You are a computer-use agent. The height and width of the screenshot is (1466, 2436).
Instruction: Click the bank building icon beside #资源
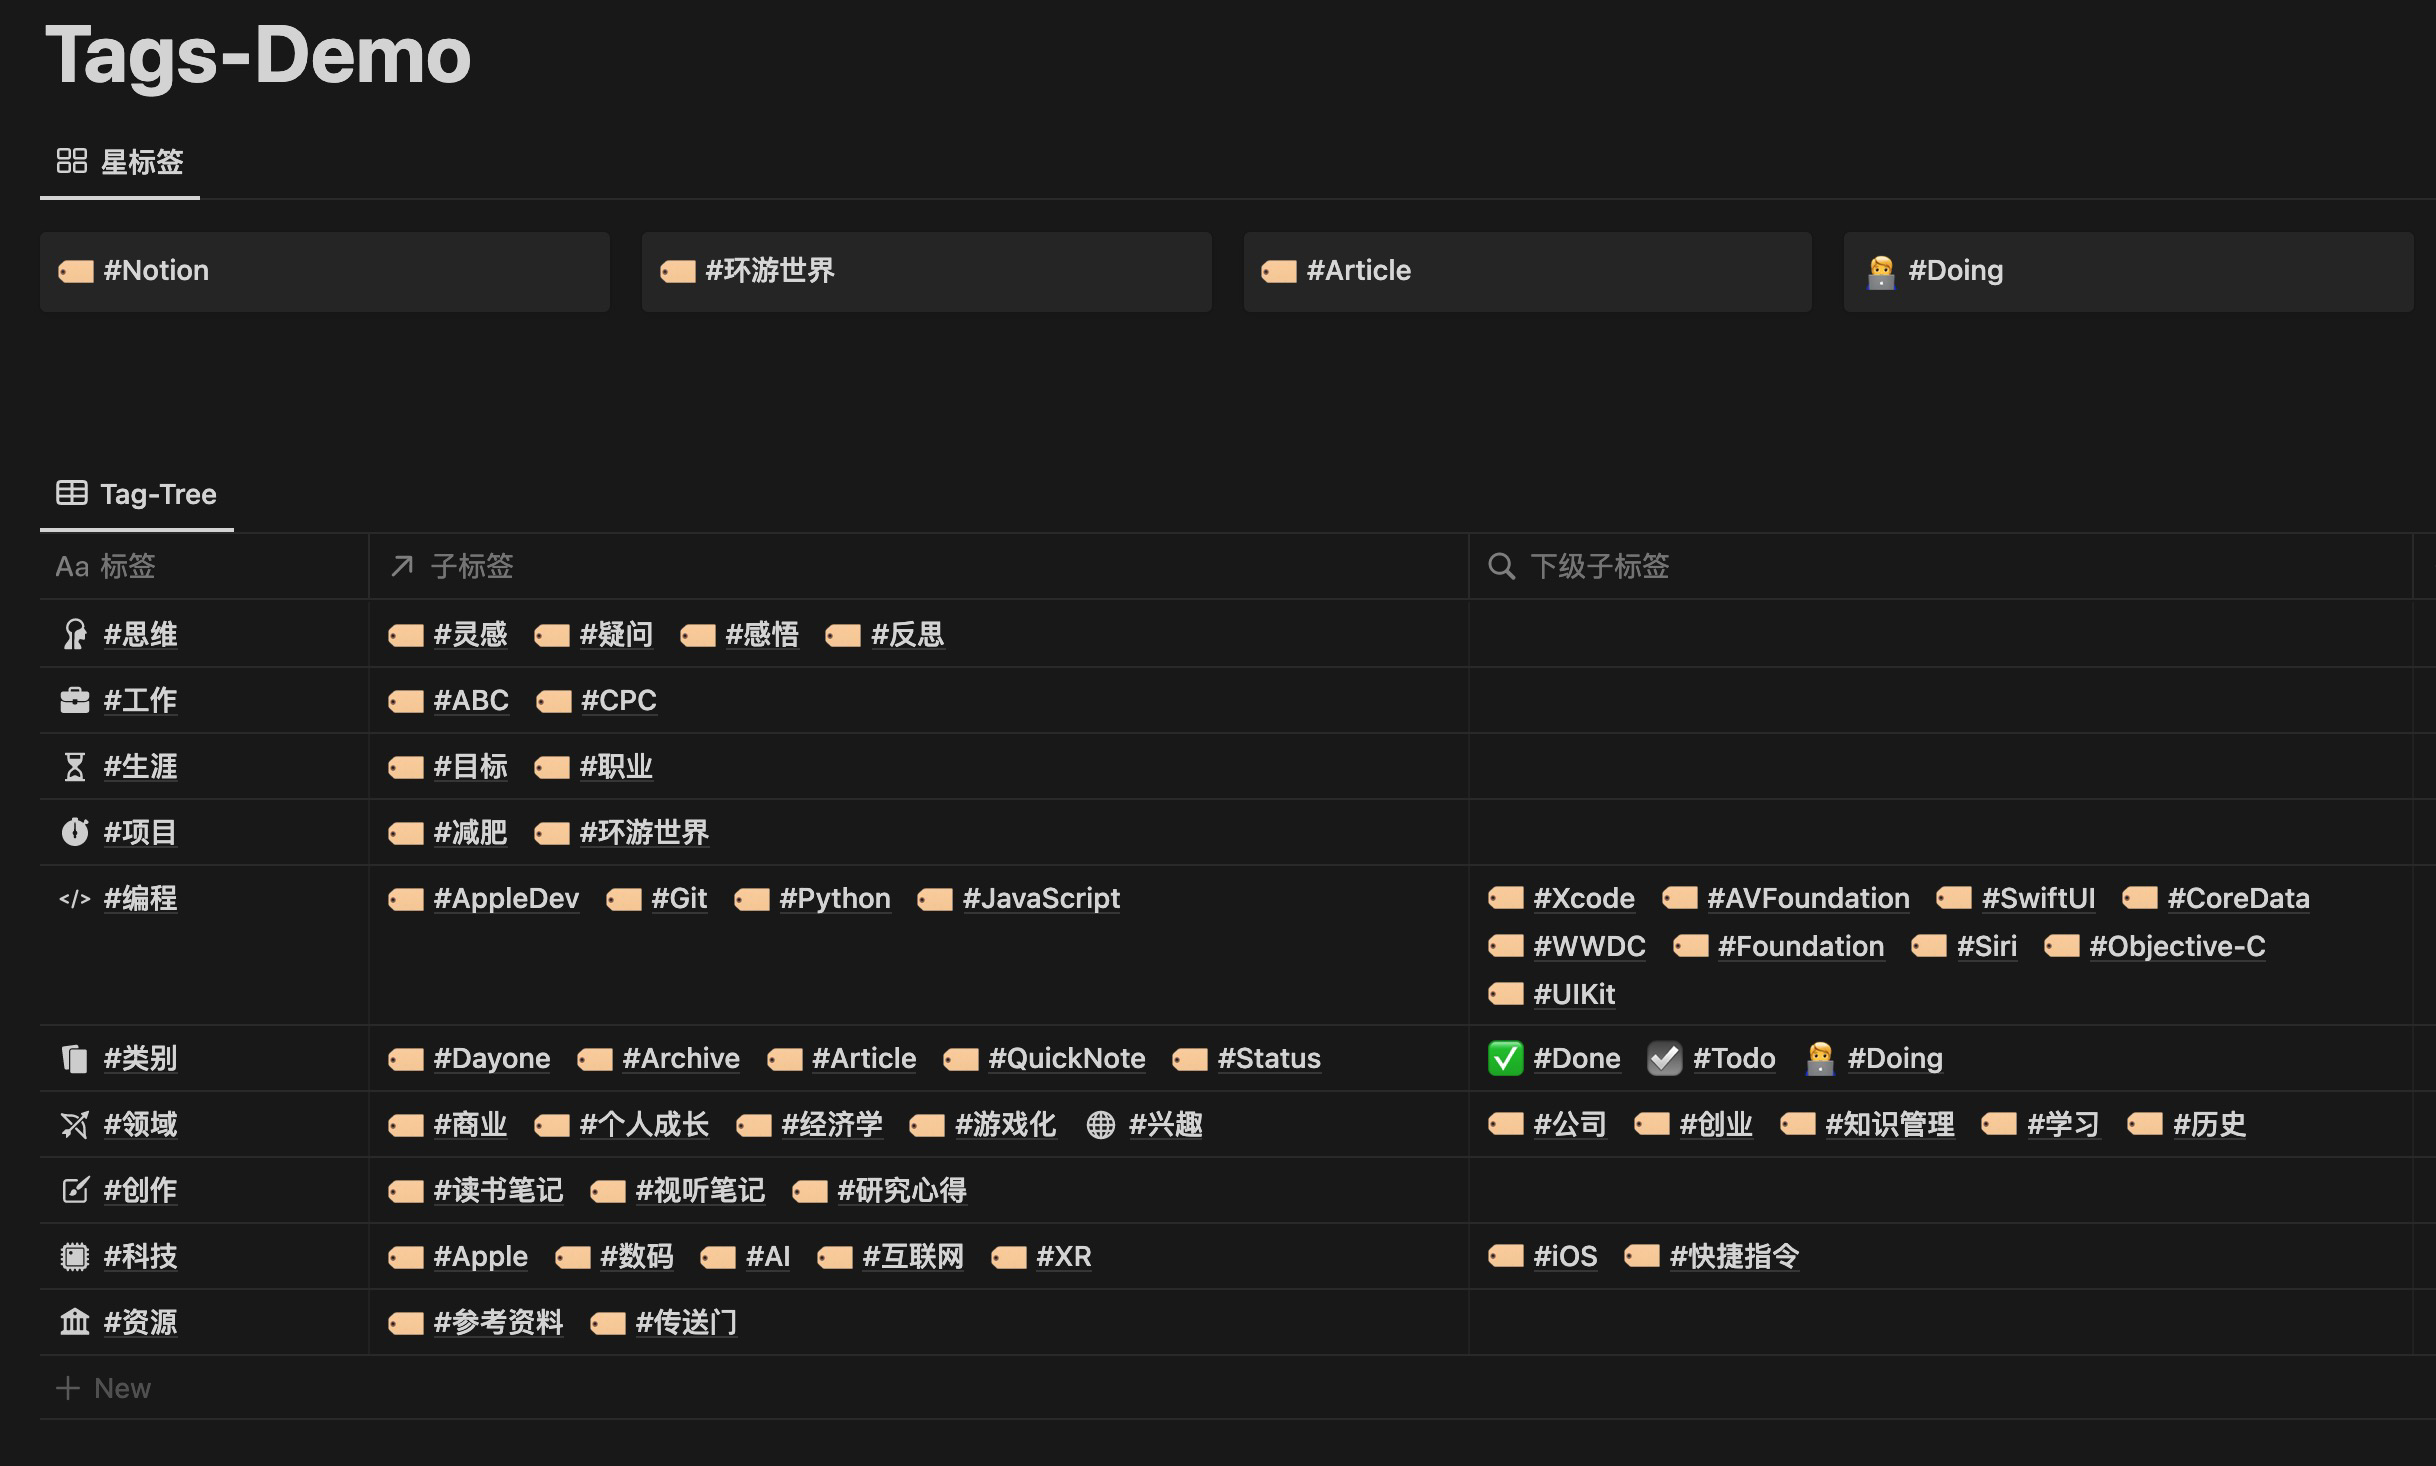pos(75,1322)
